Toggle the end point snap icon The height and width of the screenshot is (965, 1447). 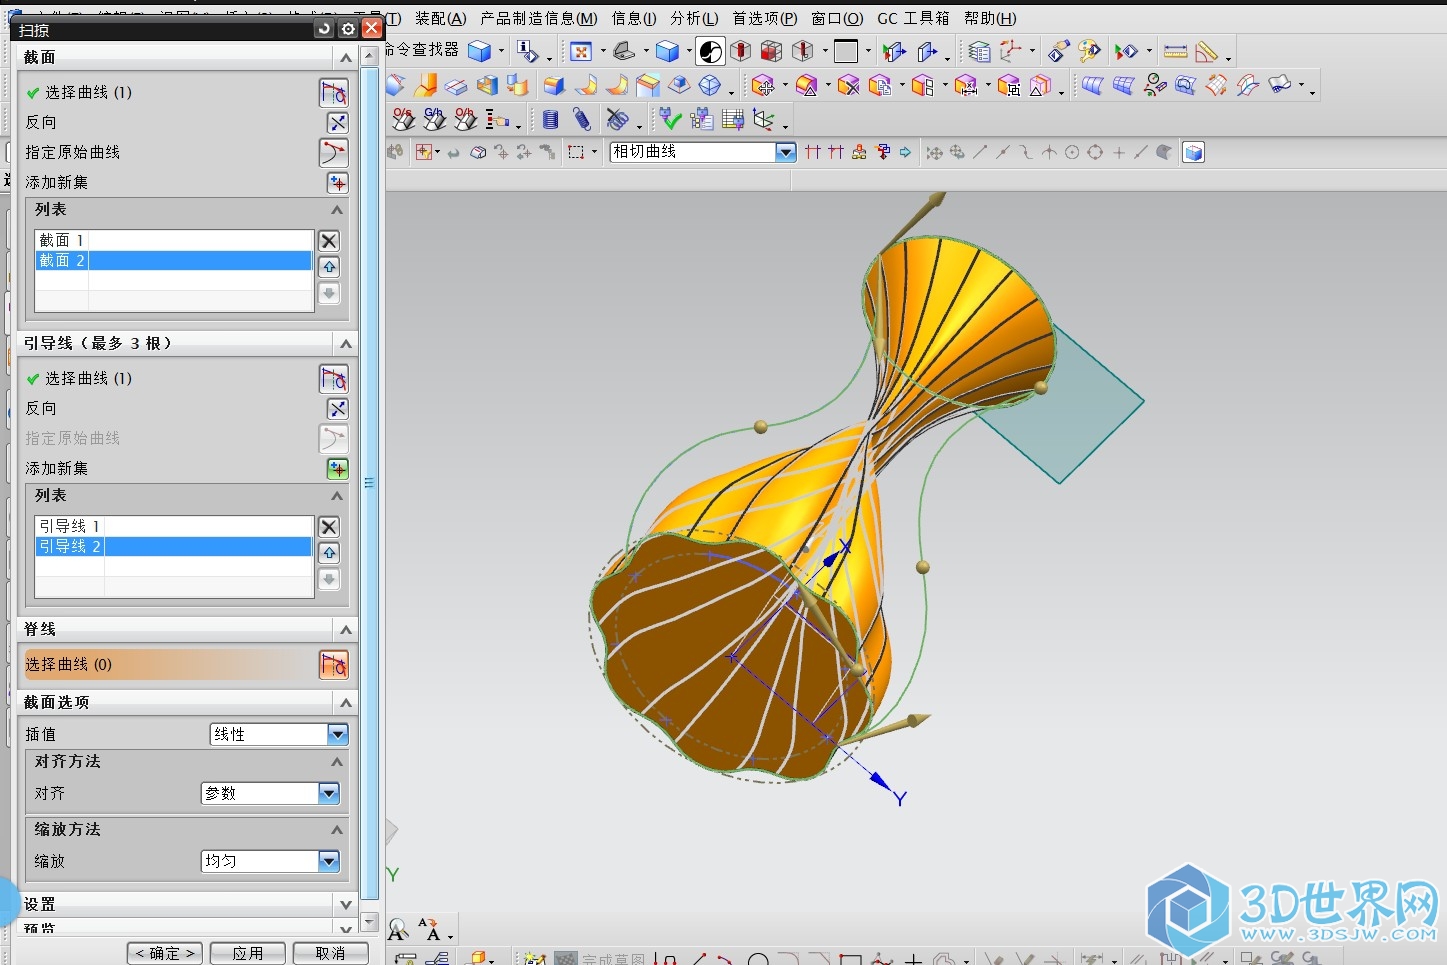tap(980, 152)
